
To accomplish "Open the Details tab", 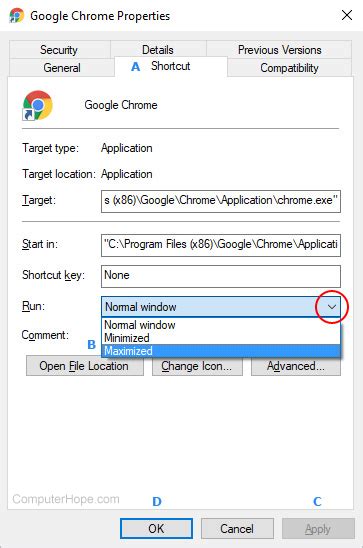I will 158,50.
